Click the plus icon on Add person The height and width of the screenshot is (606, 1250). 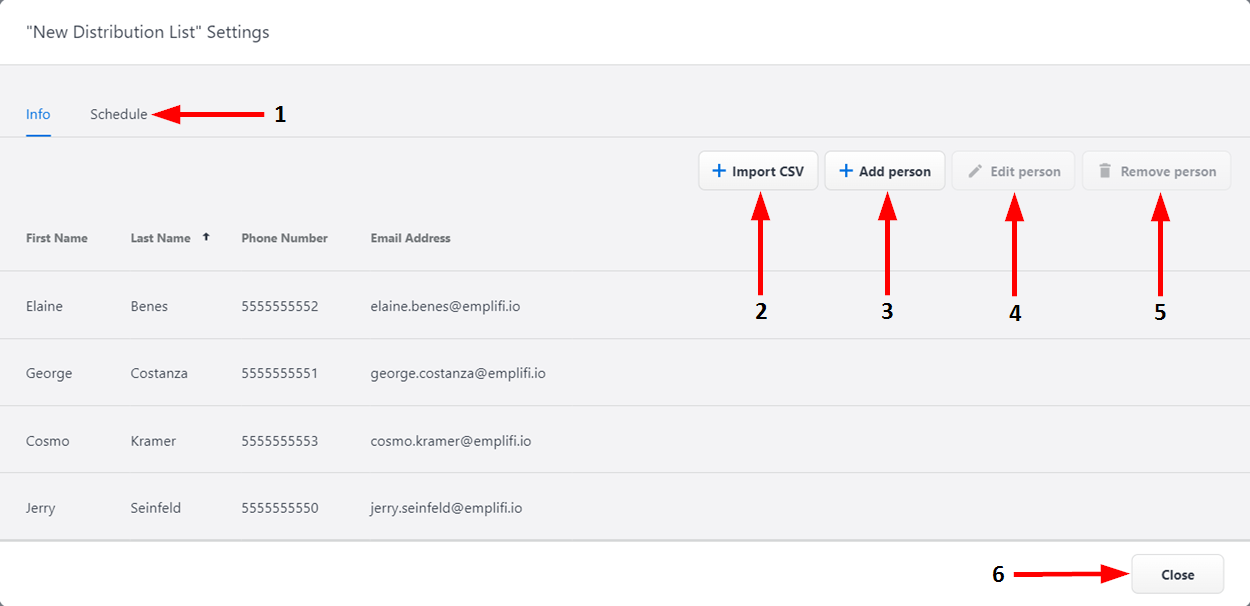coord(846,171)
